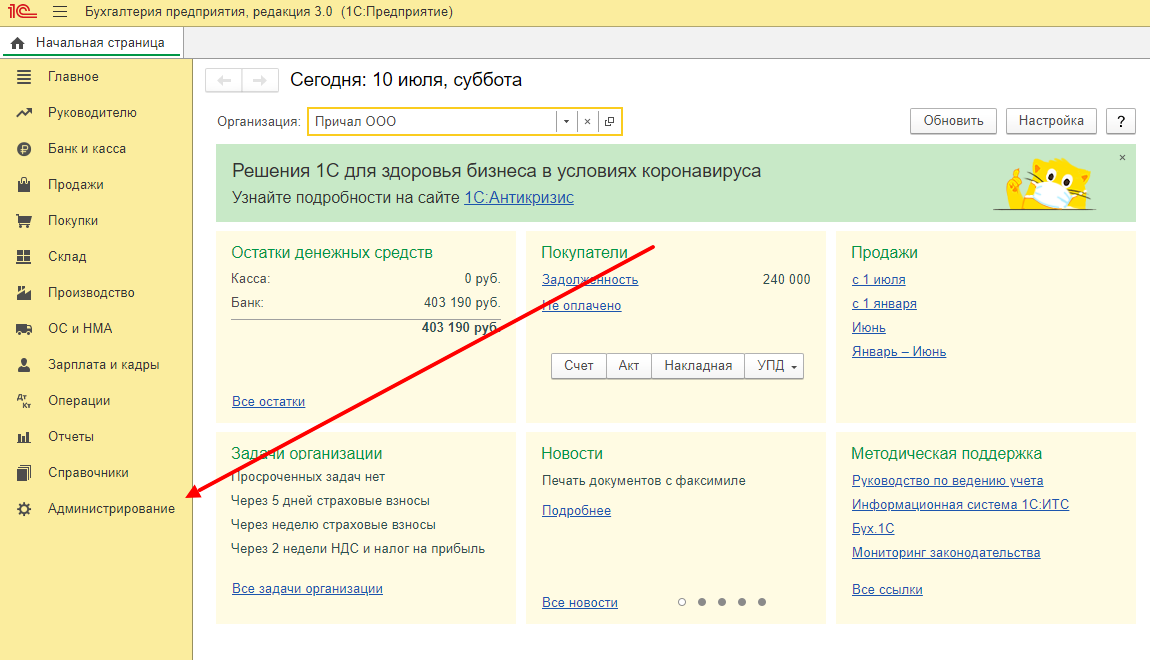Click the Продажи shopping bag icon

coord(24,185)
